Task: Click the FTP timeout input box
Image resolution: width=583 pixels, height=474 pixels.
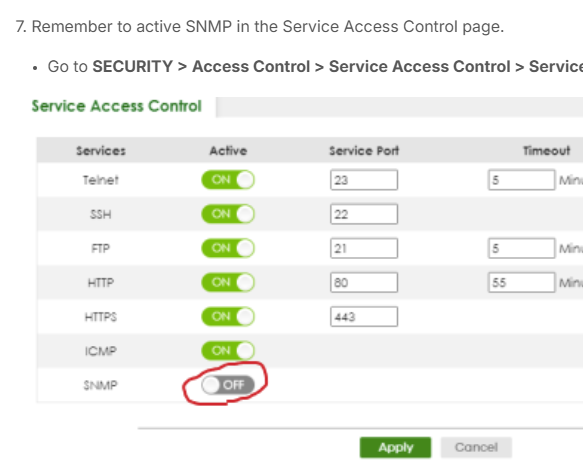Action: [x=522, y=248]
